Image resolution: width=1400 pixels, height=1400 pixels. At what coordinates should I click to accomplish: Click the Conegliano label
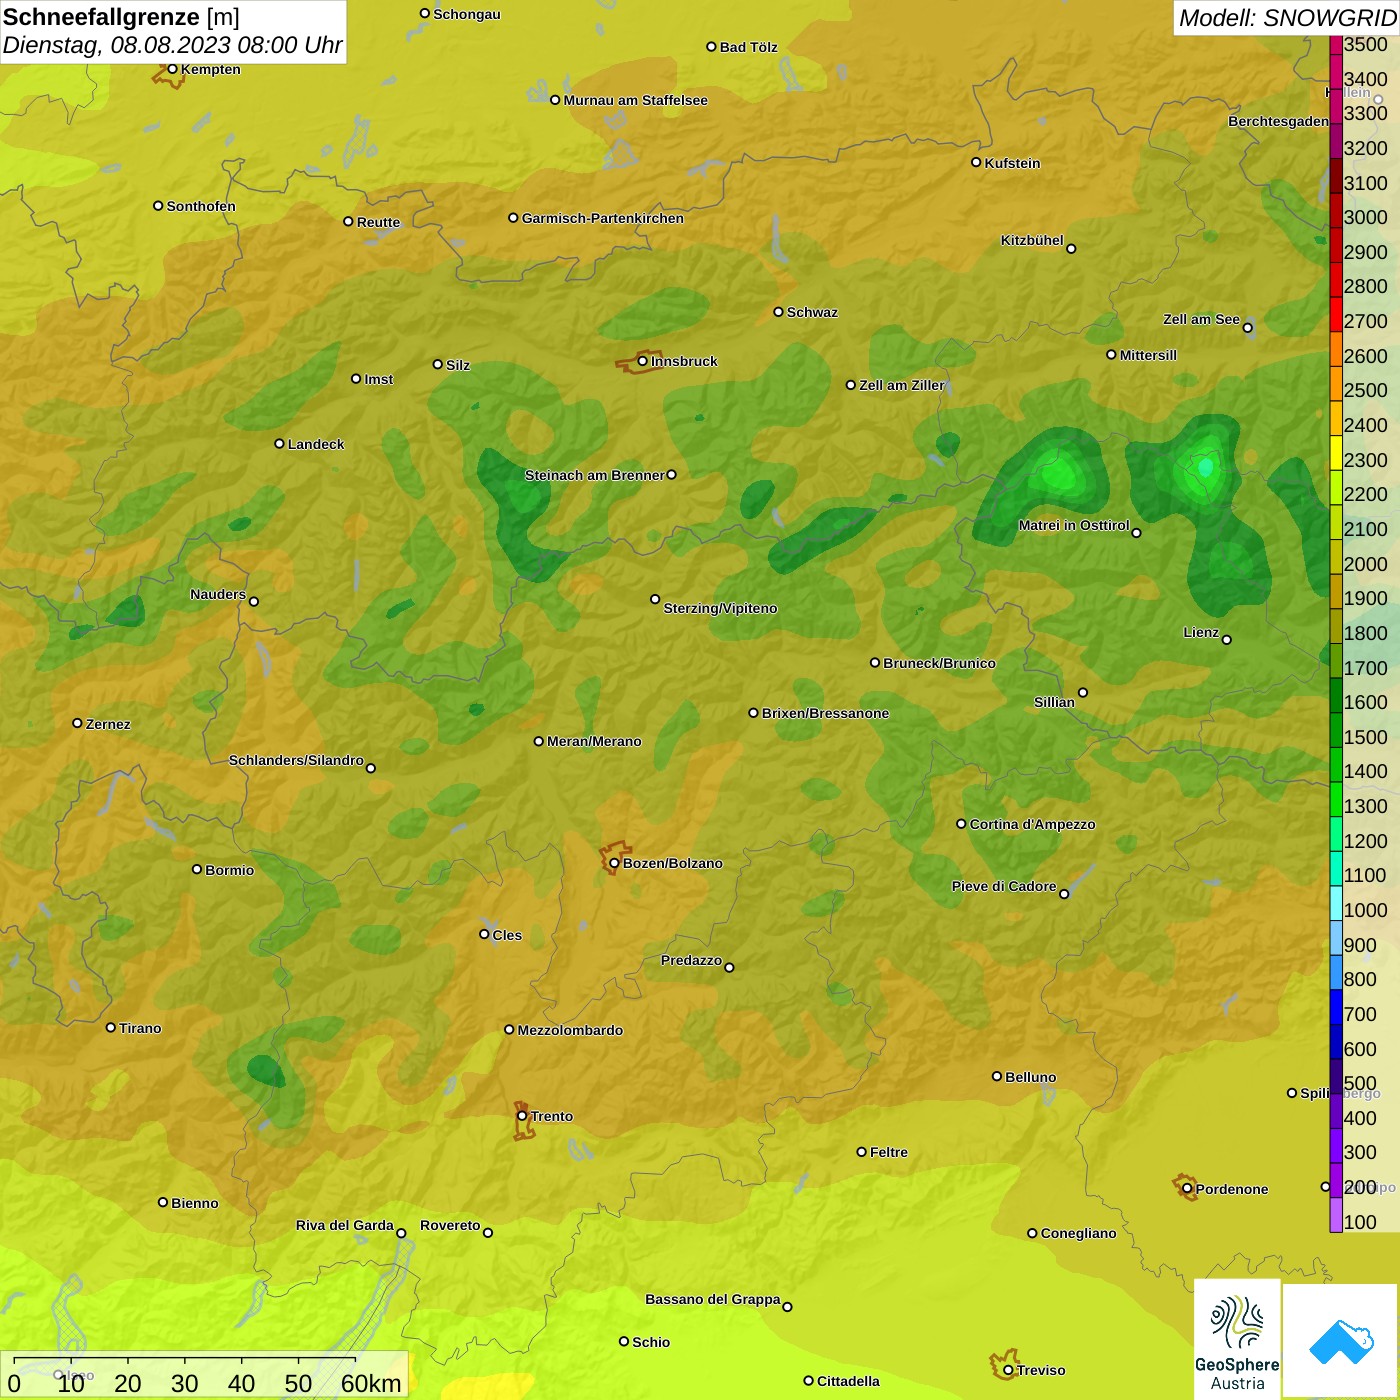[1078, 1233]
